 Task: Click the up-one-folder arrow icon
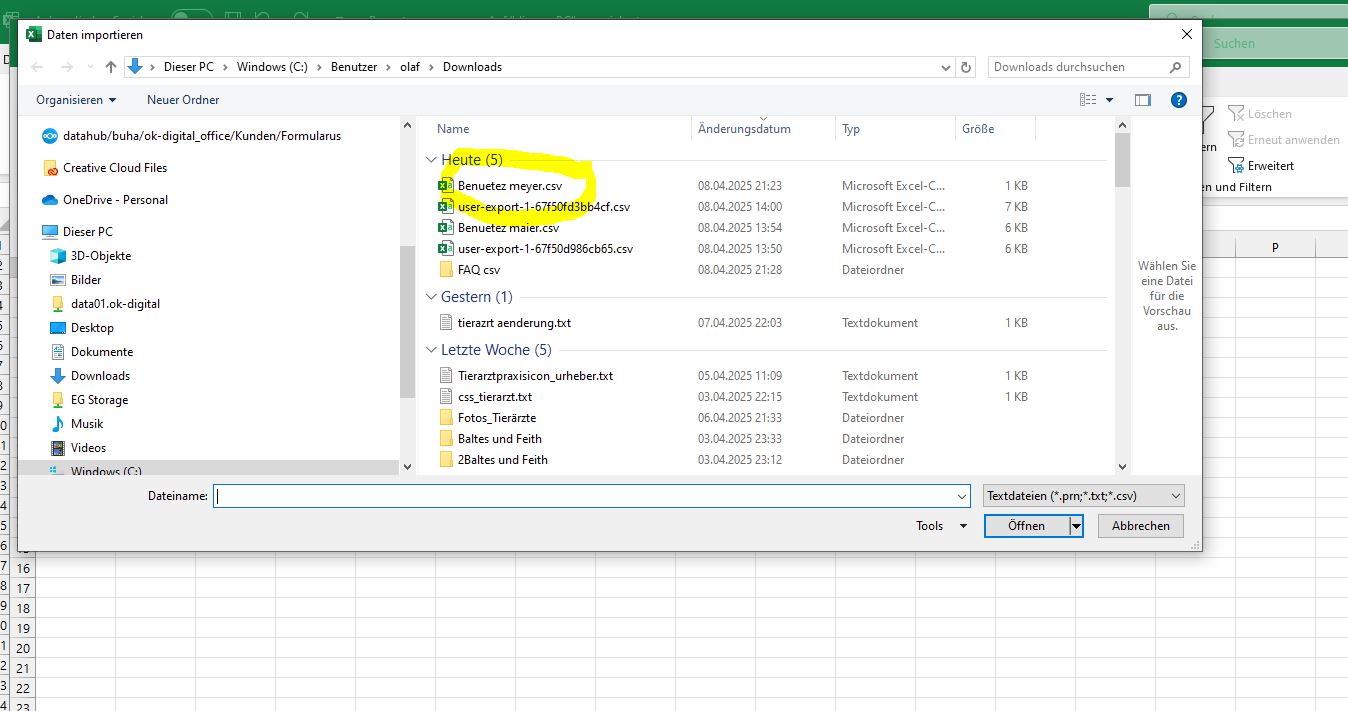coord(111,67)
